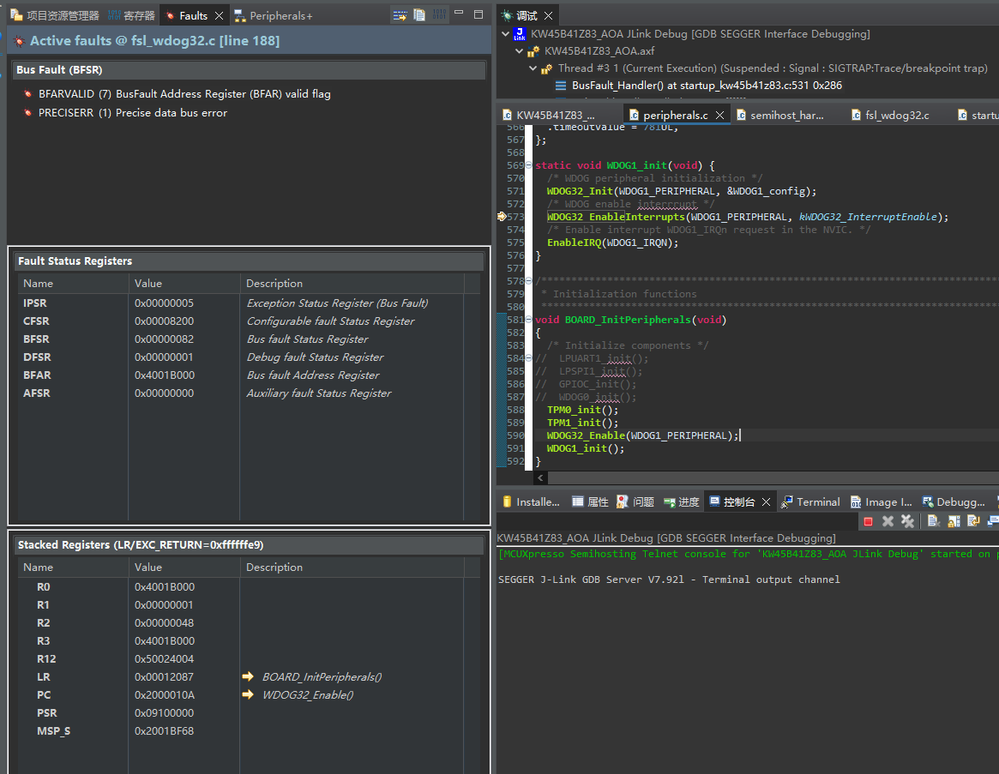The image size is (999, 774).
Task: Close the Faults tab
Action: (x=219, y=16)
